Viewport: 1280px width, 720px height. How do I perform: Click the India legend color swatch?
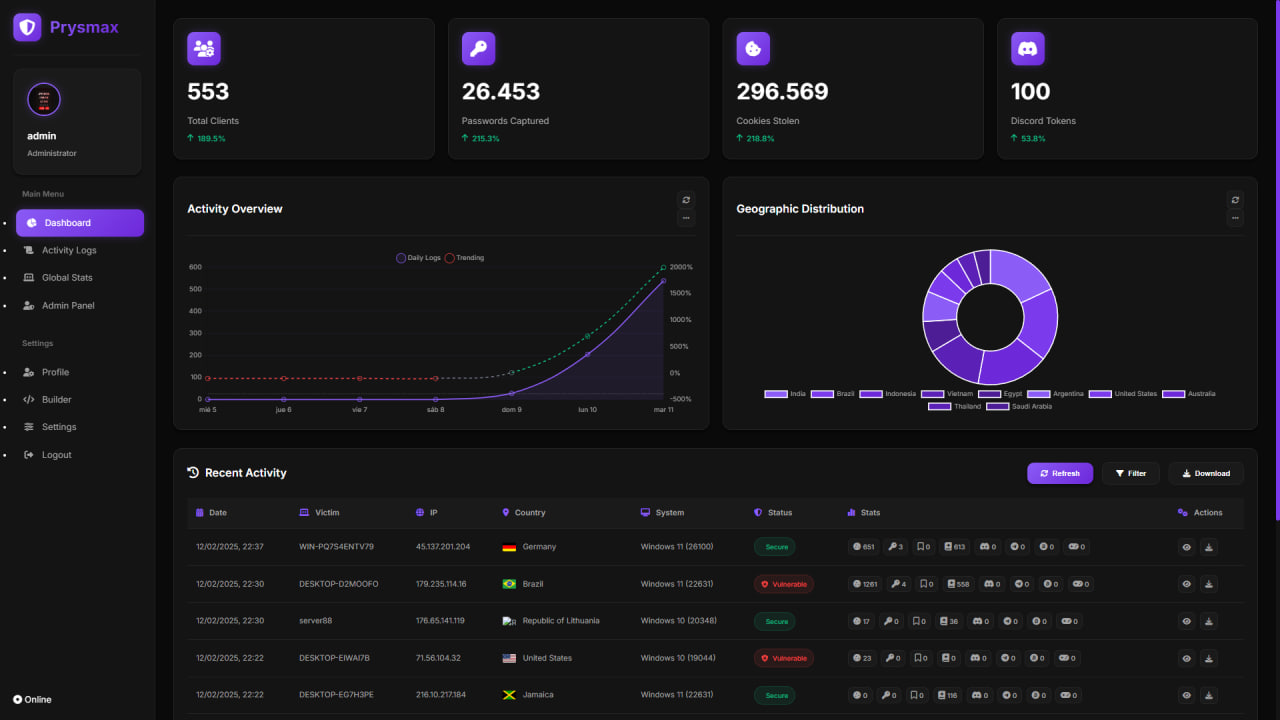(776, 394)
